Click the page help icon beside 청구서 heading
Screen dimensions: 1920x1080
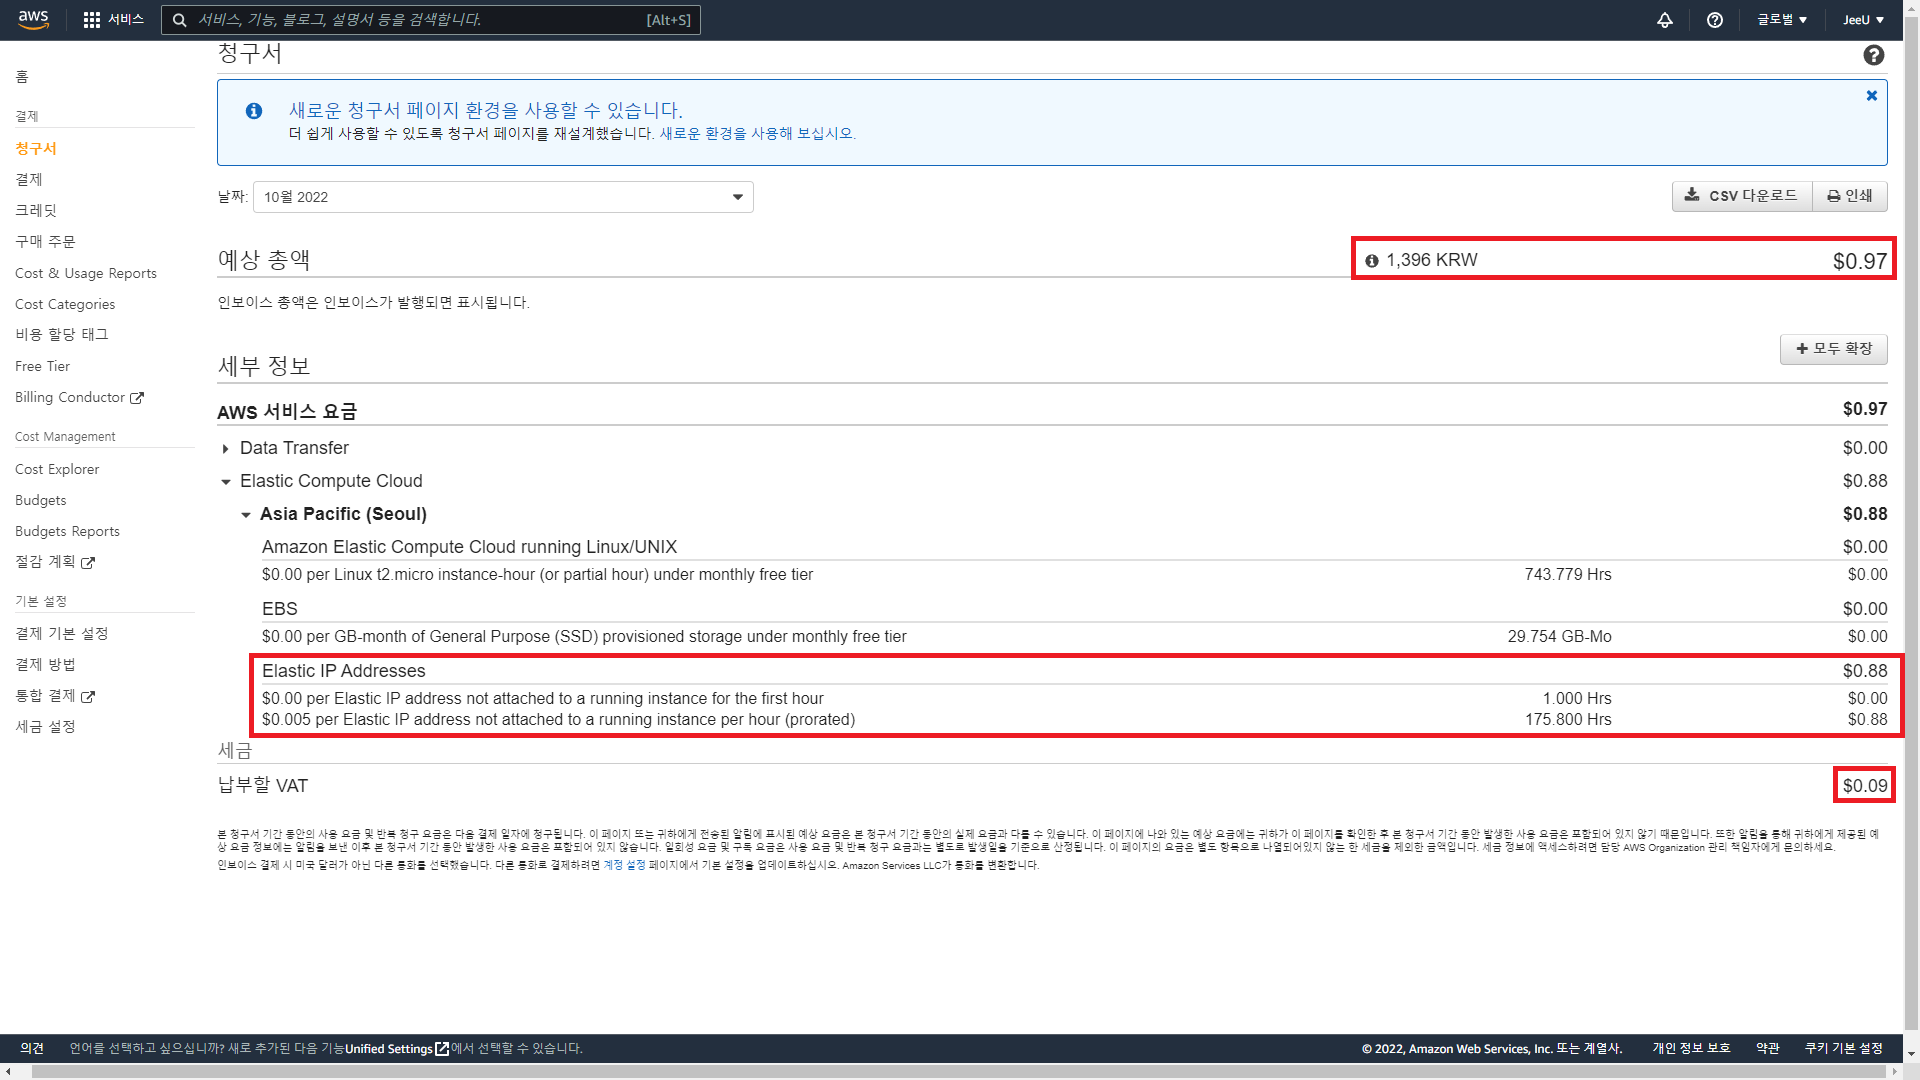point(1873,56)
